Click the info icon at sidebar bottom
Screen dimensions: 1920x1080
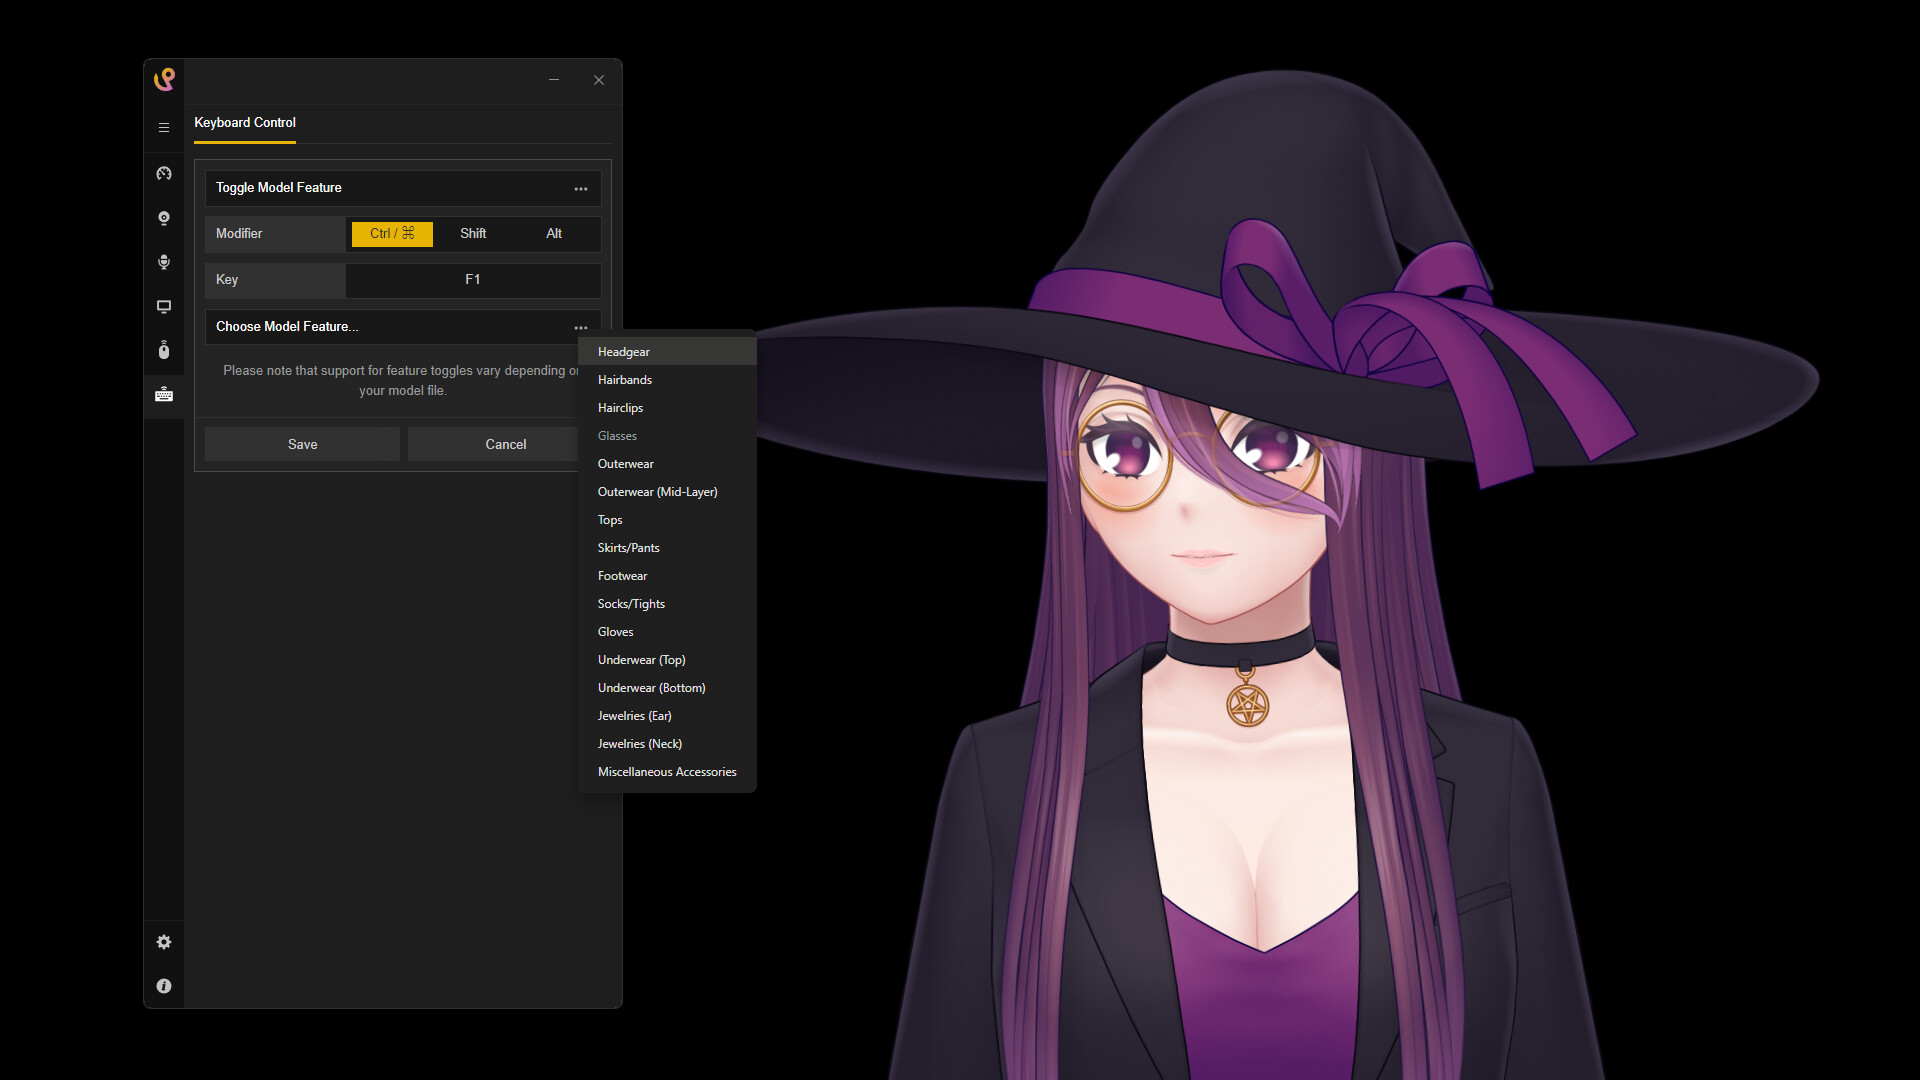coord(163,986)
